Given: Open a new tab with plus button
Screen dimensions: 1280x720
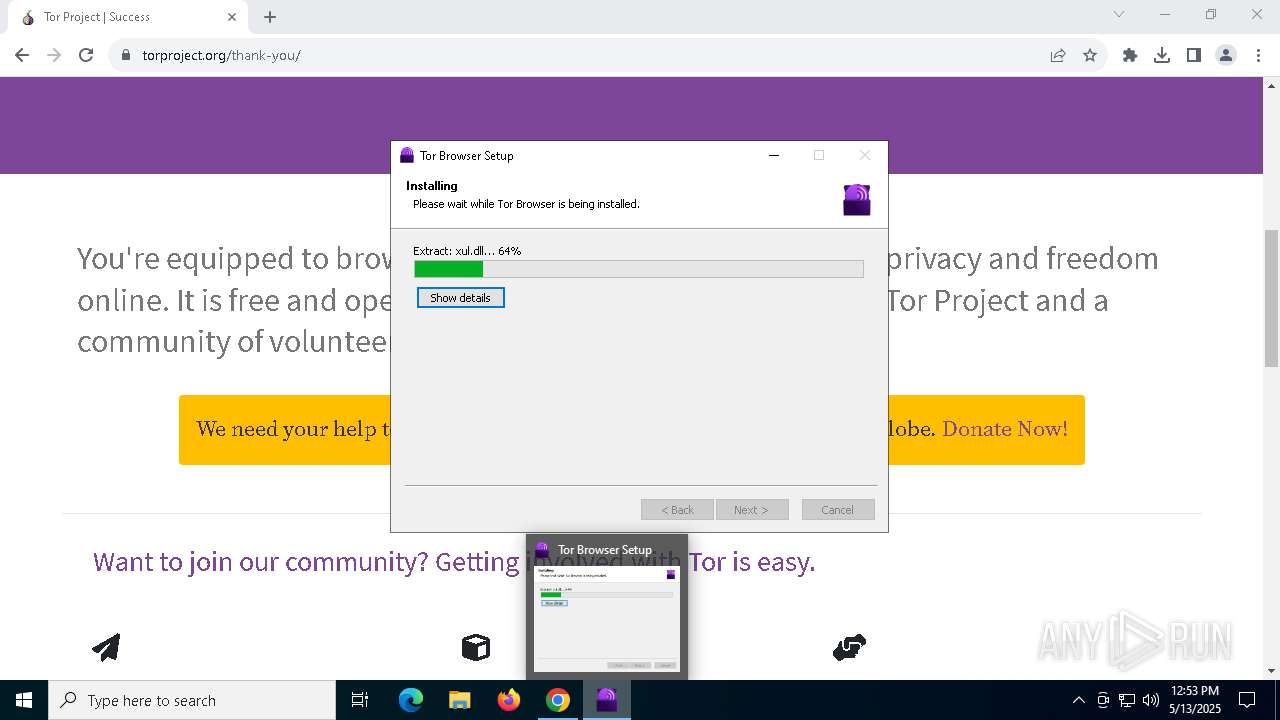Looking at the screenshot, I should pos(270,17).
